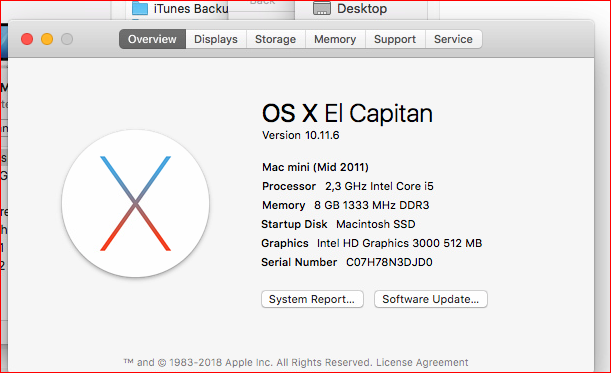Click the Desktop drive icon in Finder
Screen dimensions: 611x373
pos(322,9)
